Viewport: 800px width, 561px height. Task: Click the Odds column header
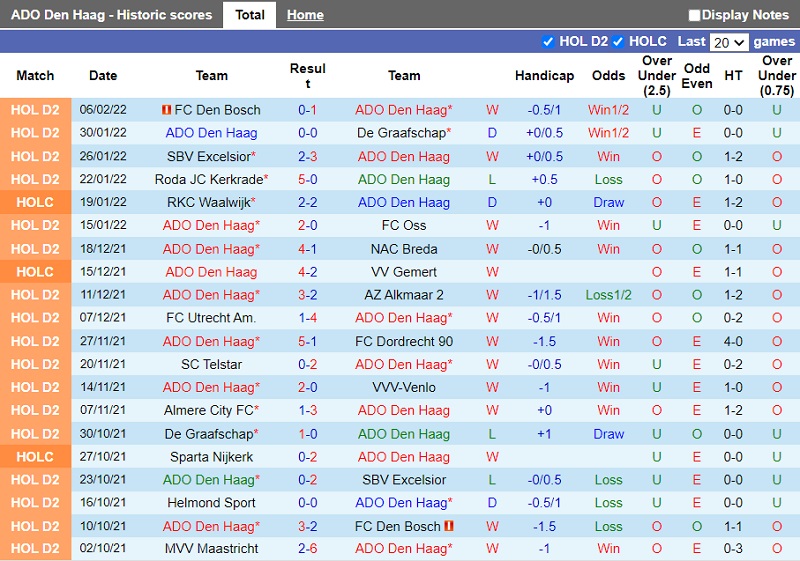pos(608,75)
